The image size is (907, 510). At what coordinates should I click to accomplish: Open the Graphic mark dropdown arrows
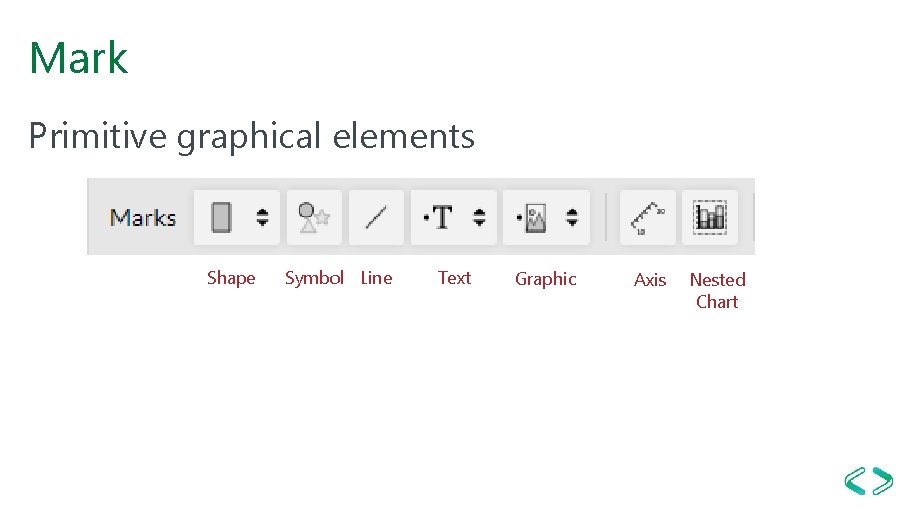tap(572, 217)
